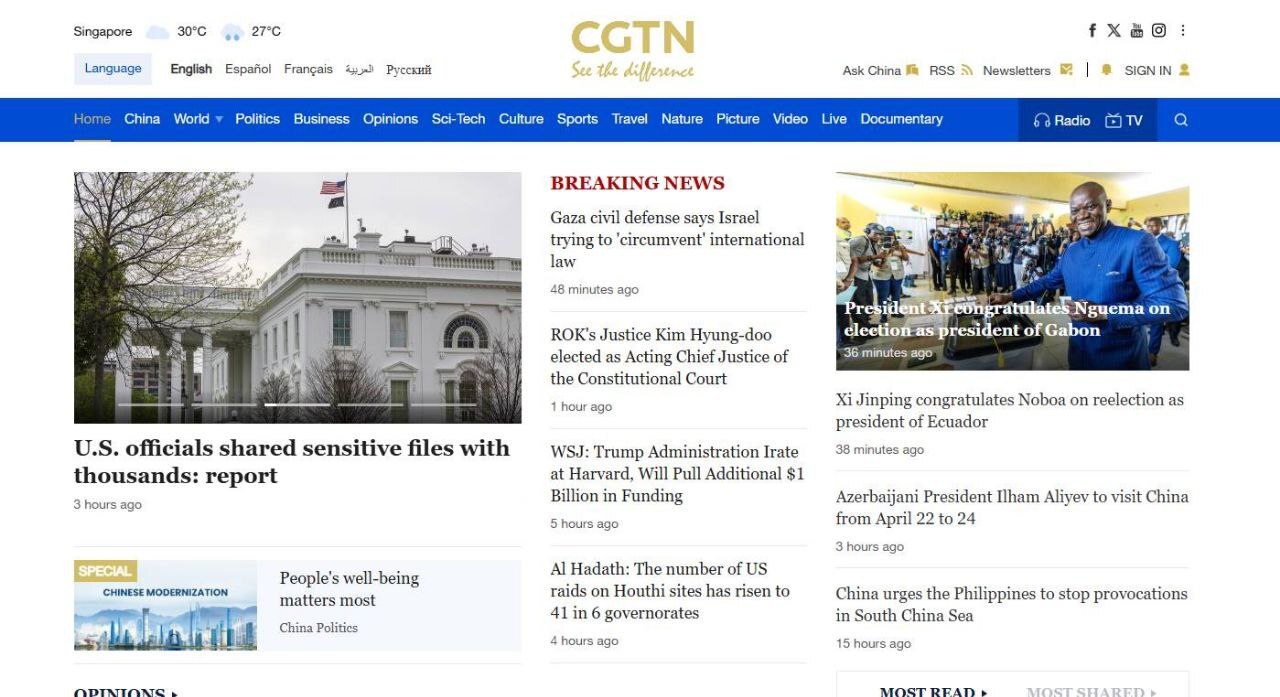Open the YouTube channel icon
Viewport: 1280px width, 697px height.
(x=1136, y=31)
